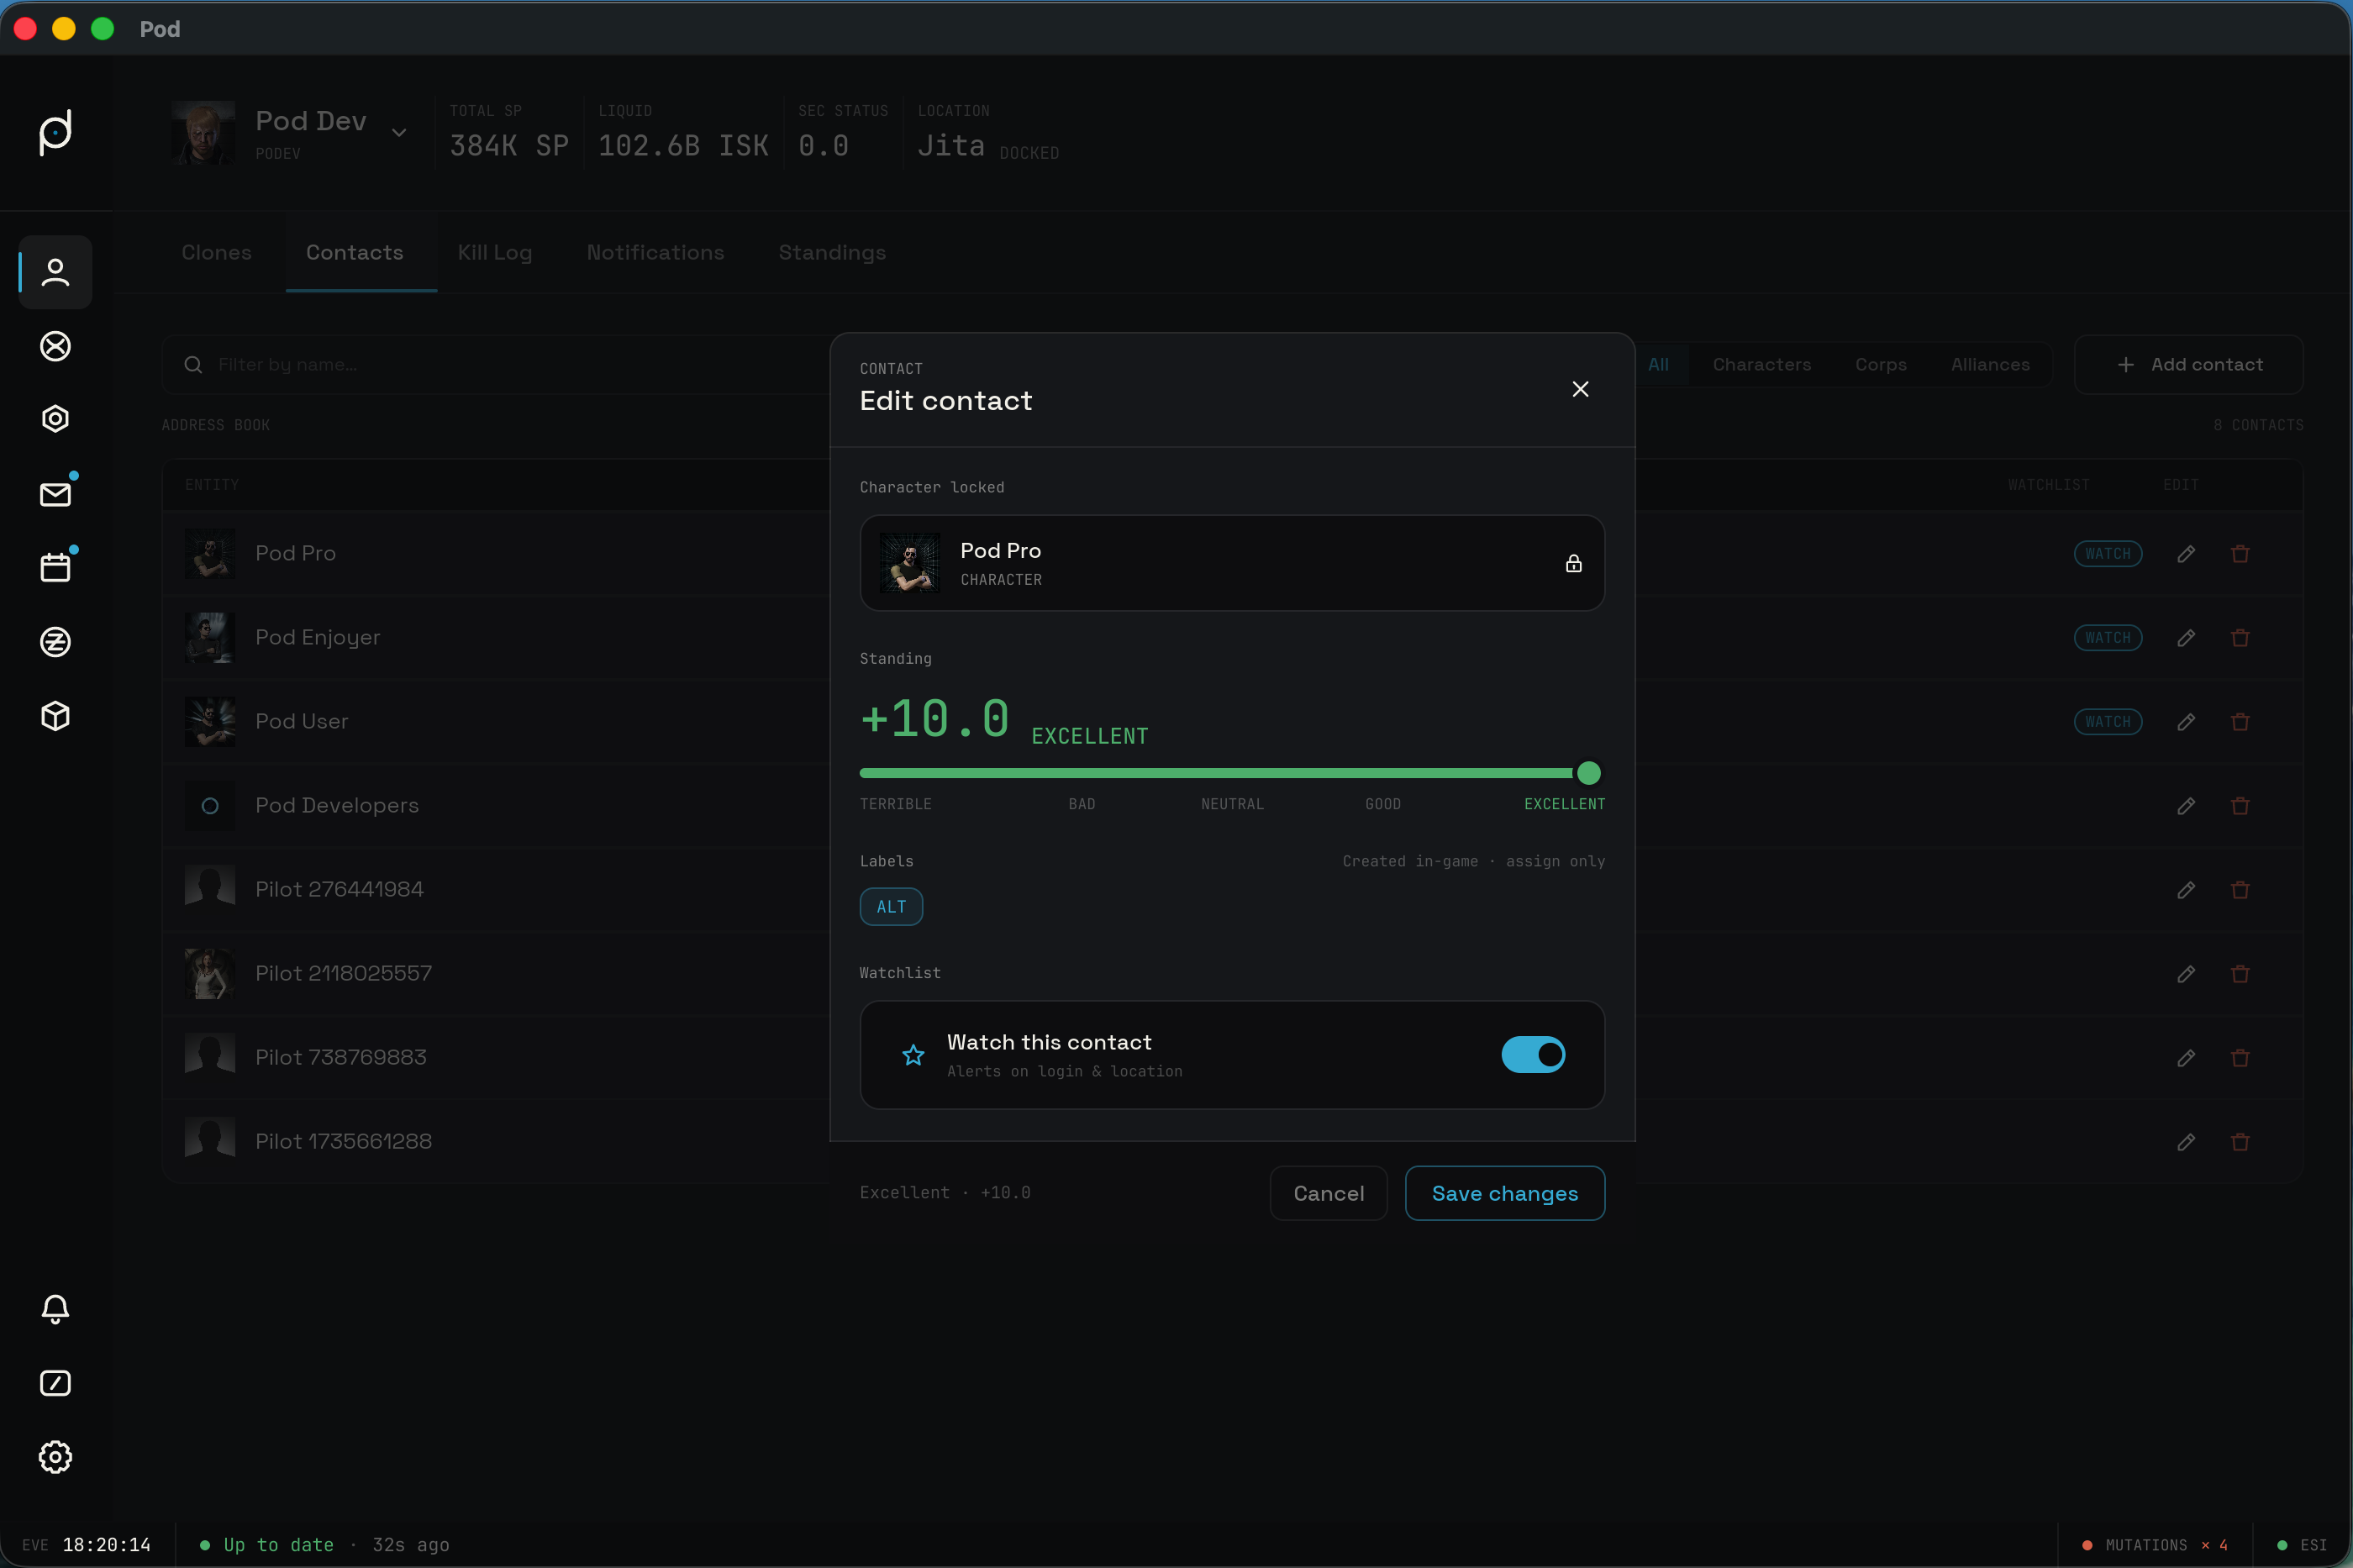Screen dimensions: 2353x1568
Task: Toggle WATCH badge on Pod Pro row
Action: [x=2108, y=554]
